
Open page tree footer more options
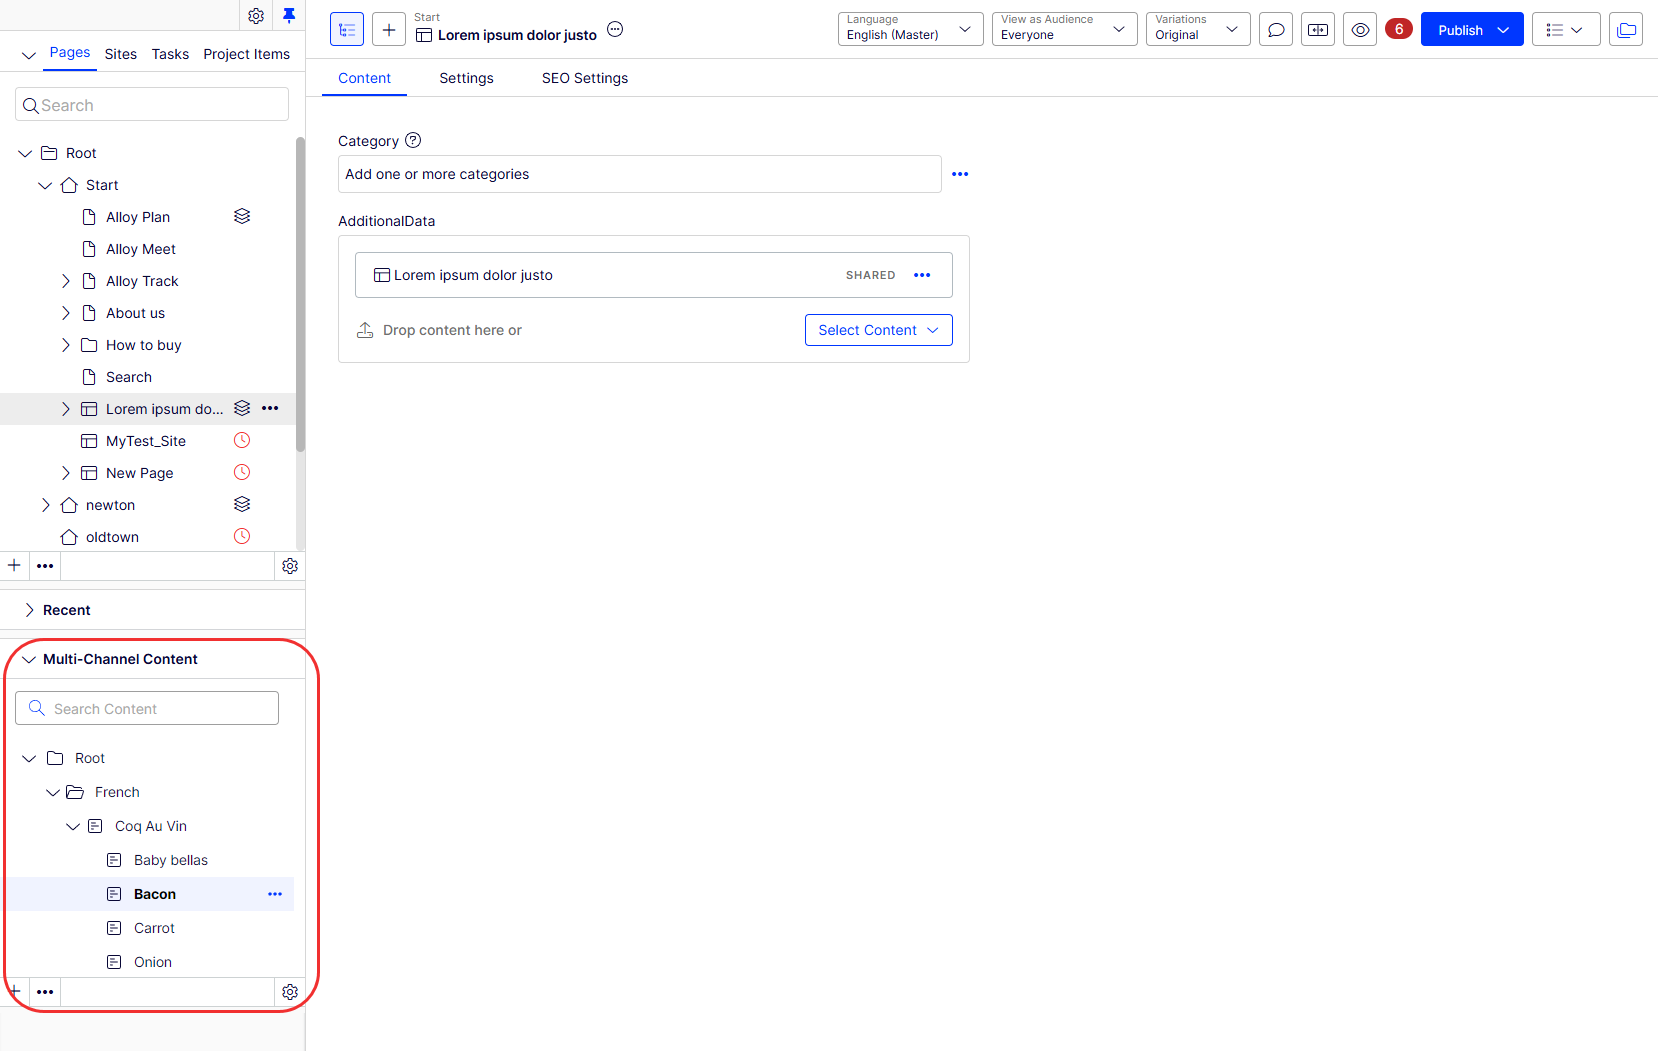pos(45,566)
